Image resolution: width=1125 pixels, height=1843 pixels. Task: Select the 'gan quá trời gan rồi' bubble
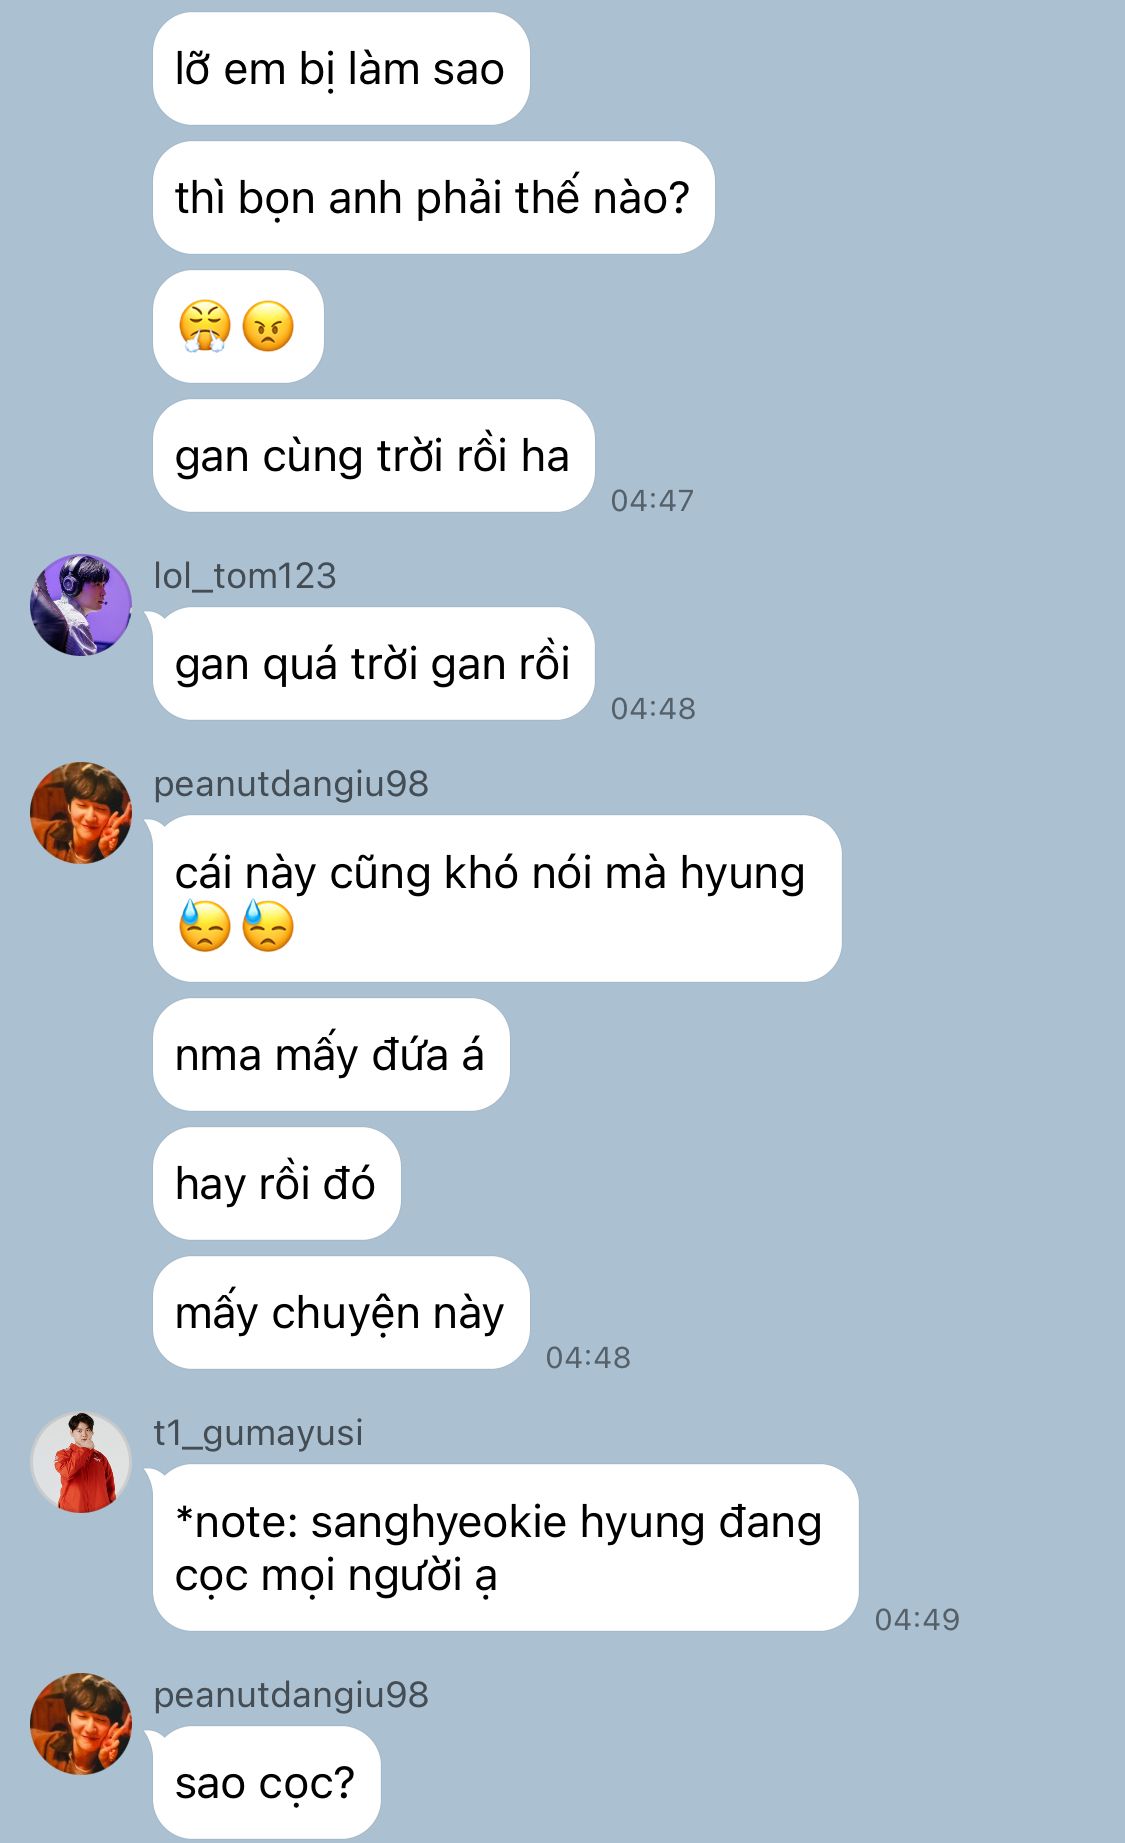(374, 664)
